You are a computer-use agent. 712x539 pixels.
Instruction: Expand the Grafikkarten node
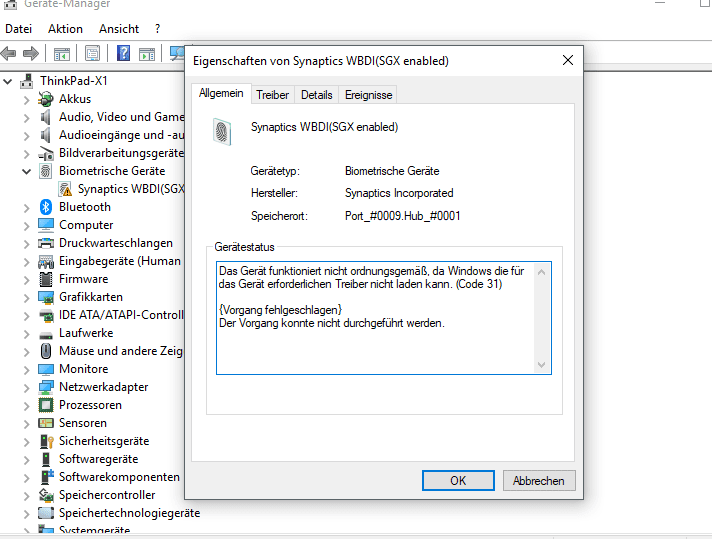(26, 297)
